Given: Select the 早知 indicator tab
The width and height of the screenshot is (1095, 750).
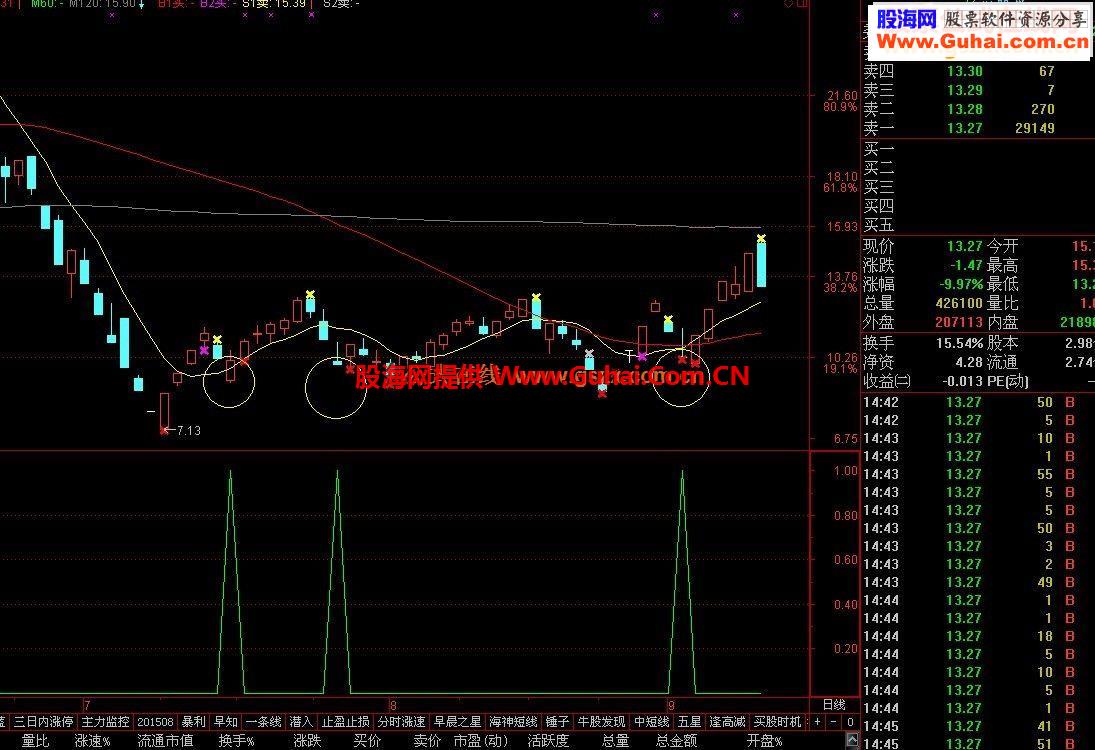Looking at the screenshot, I should (x=226, y=721).
